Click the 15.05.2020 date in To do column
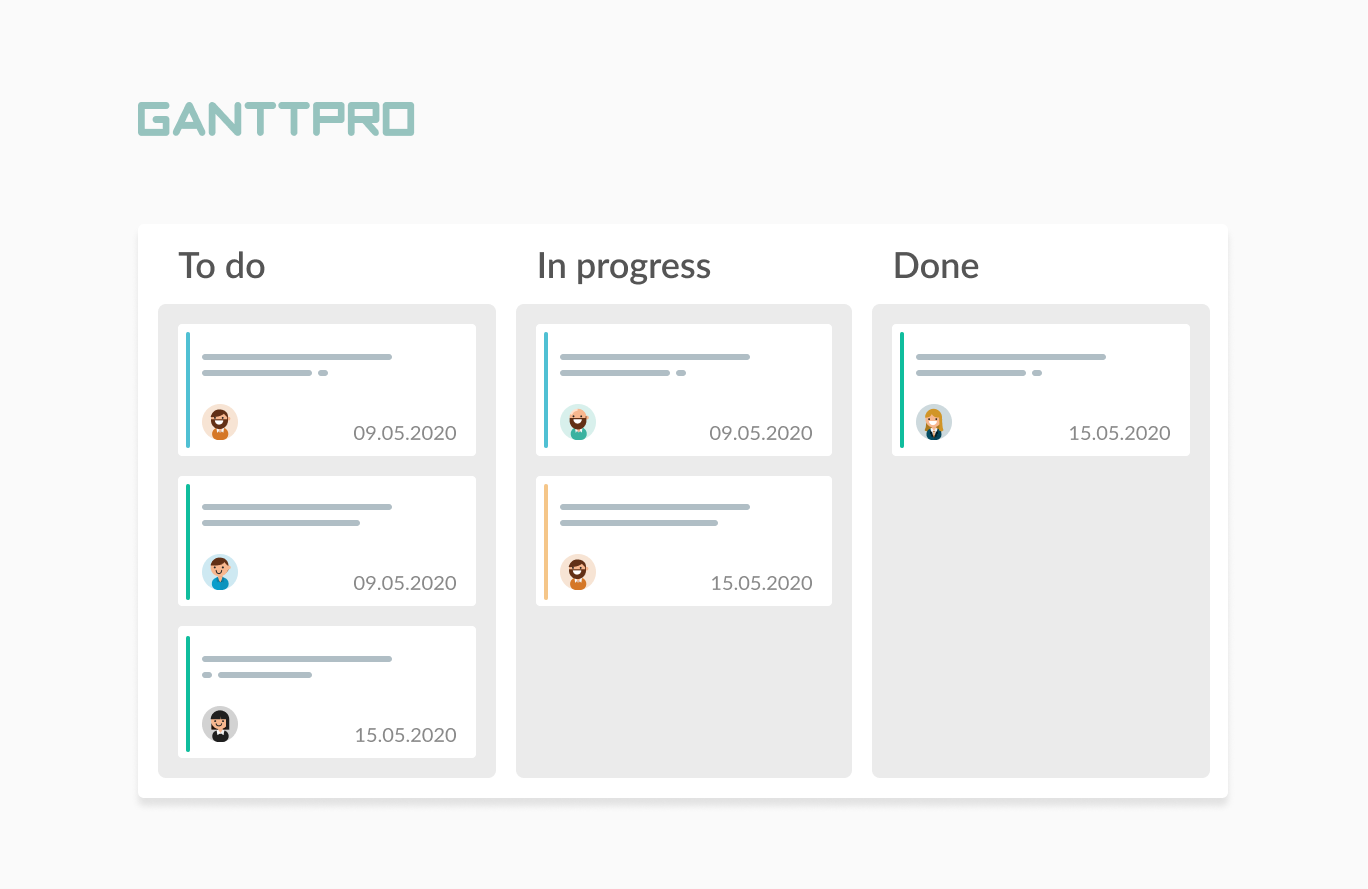 405,735
